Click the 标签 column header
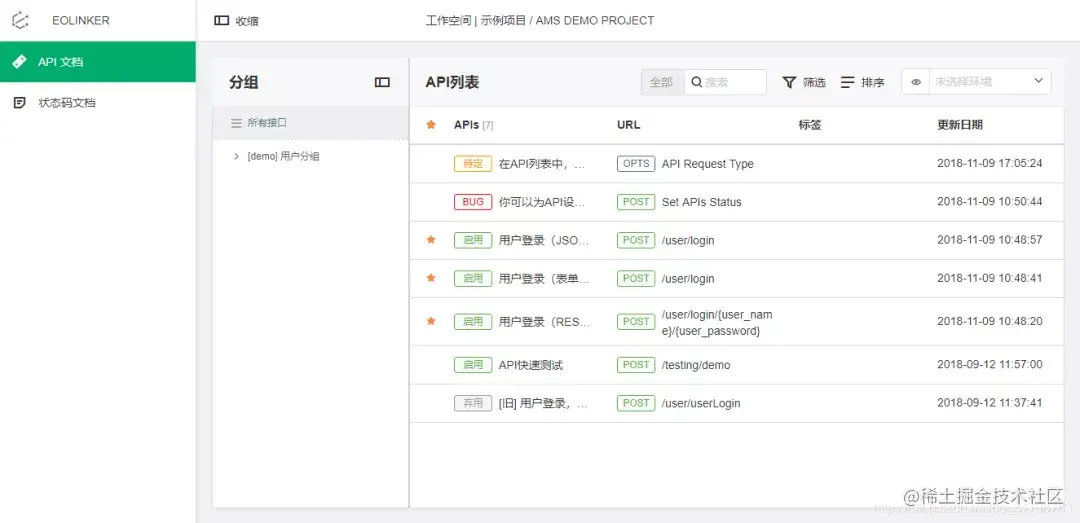The image size is (1080, 523). 810,125
